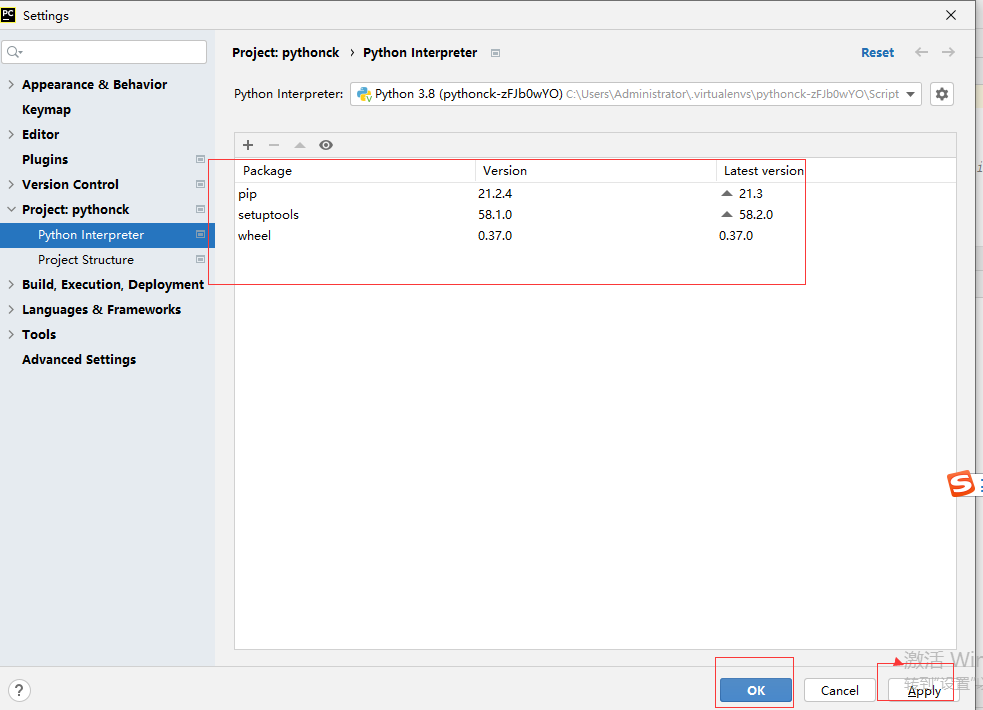Click pip latest version 21.3
This screenshot has height=710, width=983.
coord(750,194)
